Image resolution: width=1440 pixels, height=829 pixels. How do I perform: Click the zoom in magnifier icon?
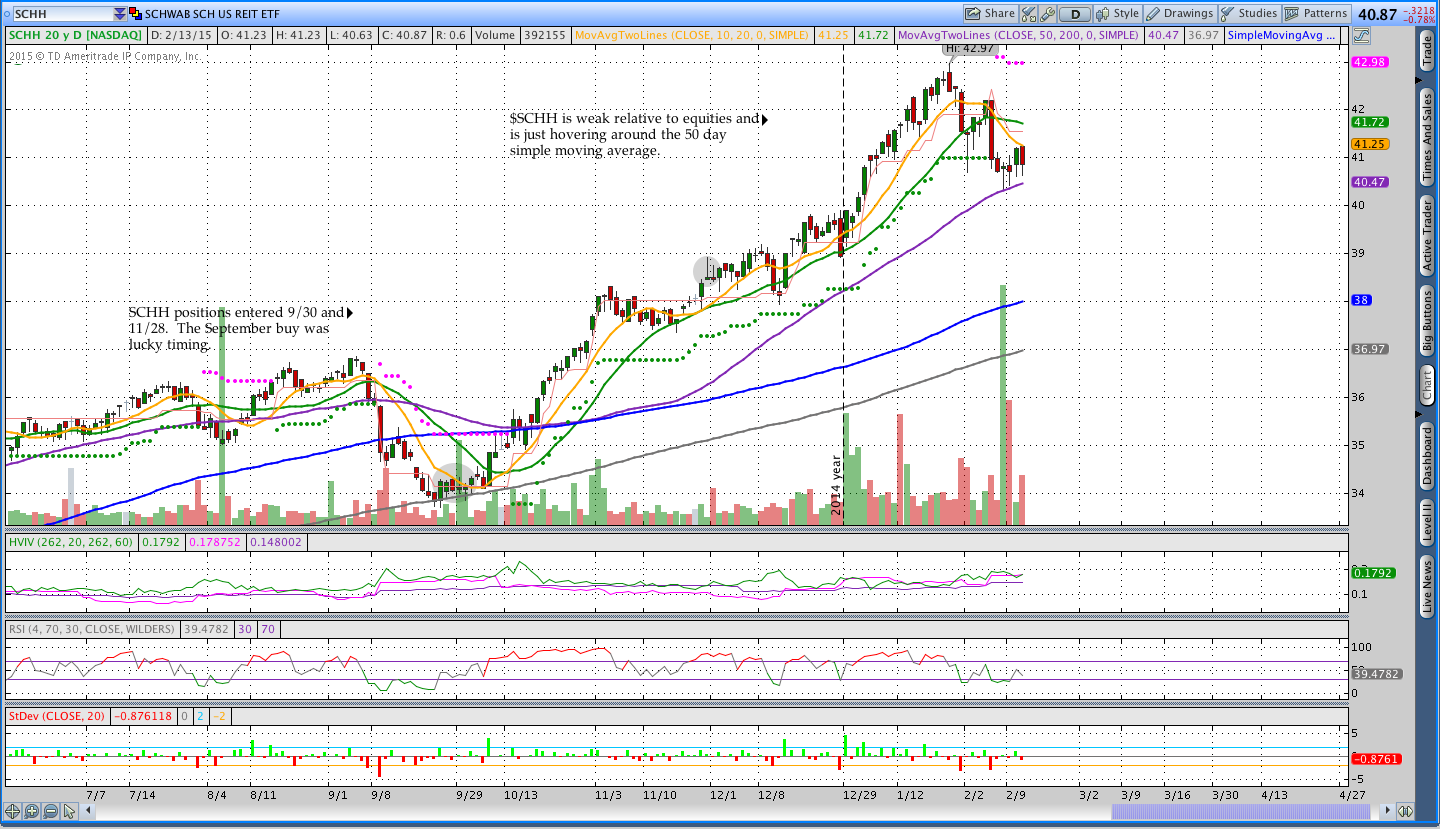point(32,811)
